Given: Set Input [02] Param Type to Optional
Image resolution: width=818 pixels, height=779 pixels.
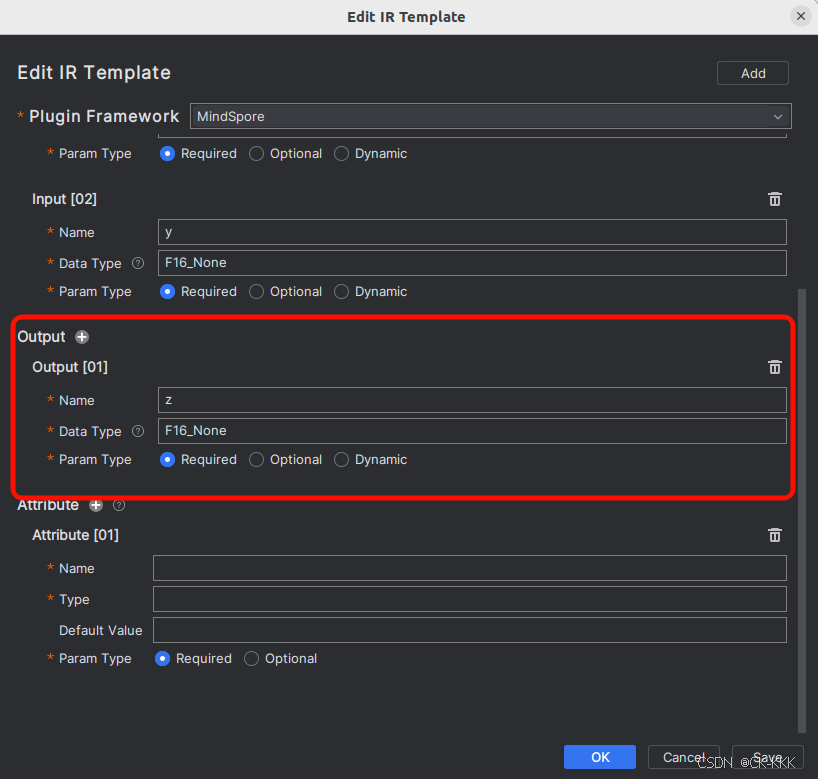Looking at the screenshot, I should pyautogui.click(x=257, y=292).
